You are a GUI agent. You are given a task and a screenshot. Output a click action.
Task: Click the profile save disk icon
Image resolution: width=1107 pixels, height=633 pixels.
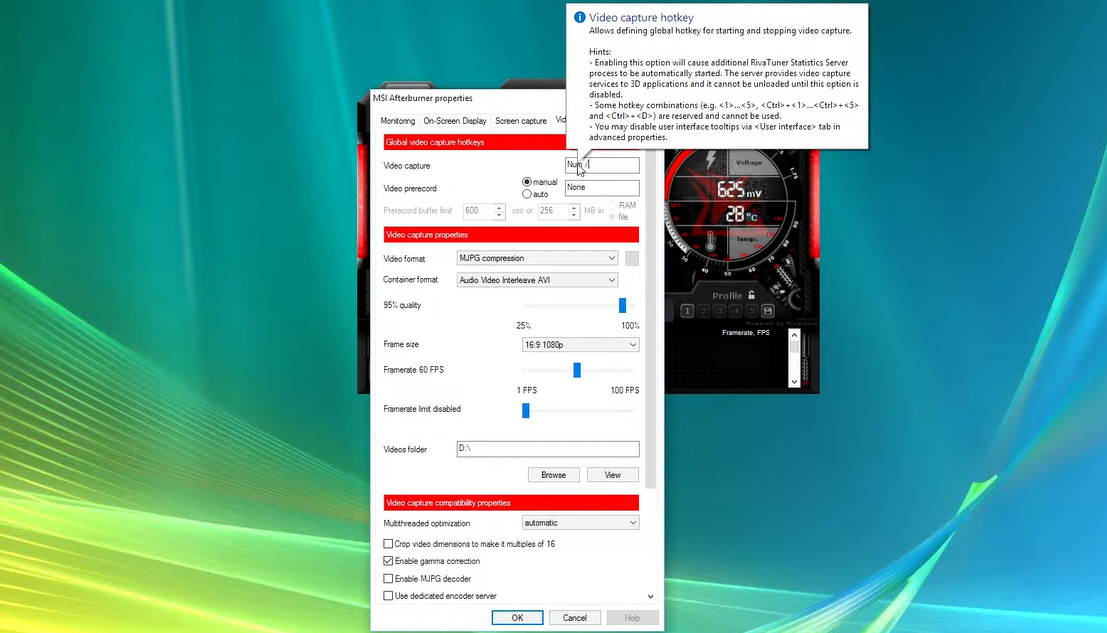click(x=768, y=311)
